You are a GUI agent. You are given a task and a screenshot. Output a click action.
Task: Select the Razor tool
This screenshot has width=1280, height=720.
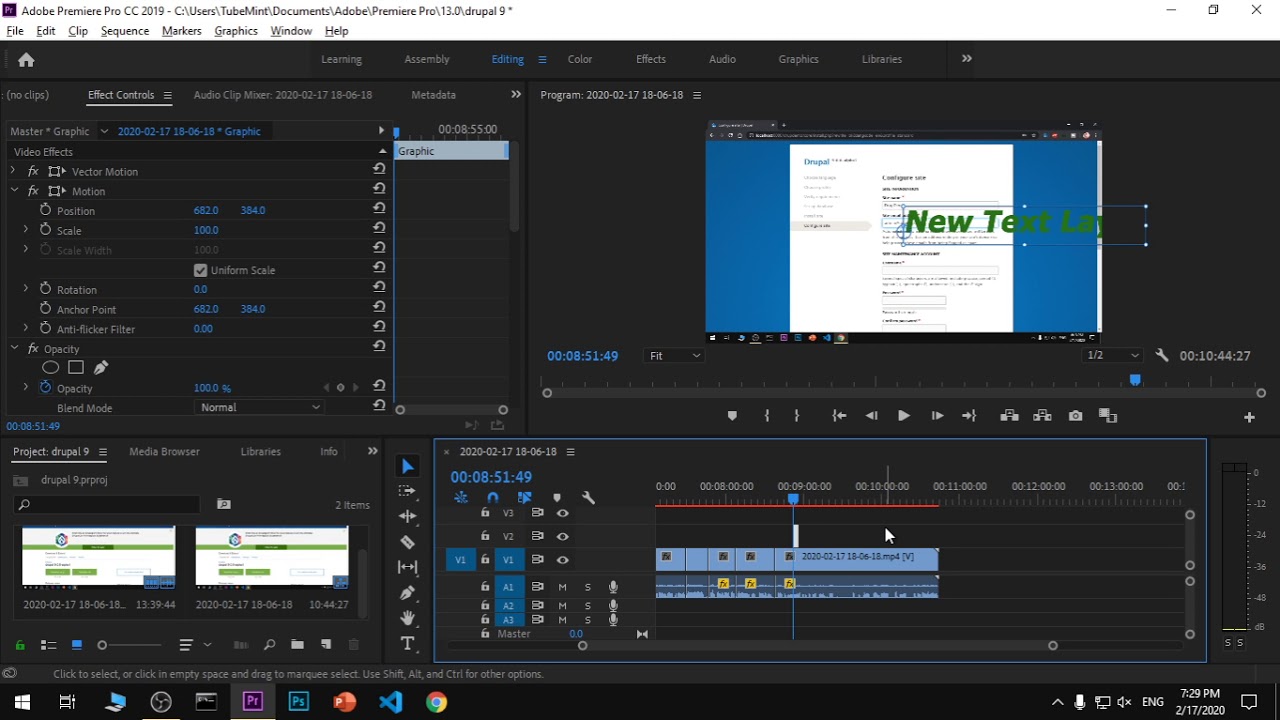click(407, 542)
